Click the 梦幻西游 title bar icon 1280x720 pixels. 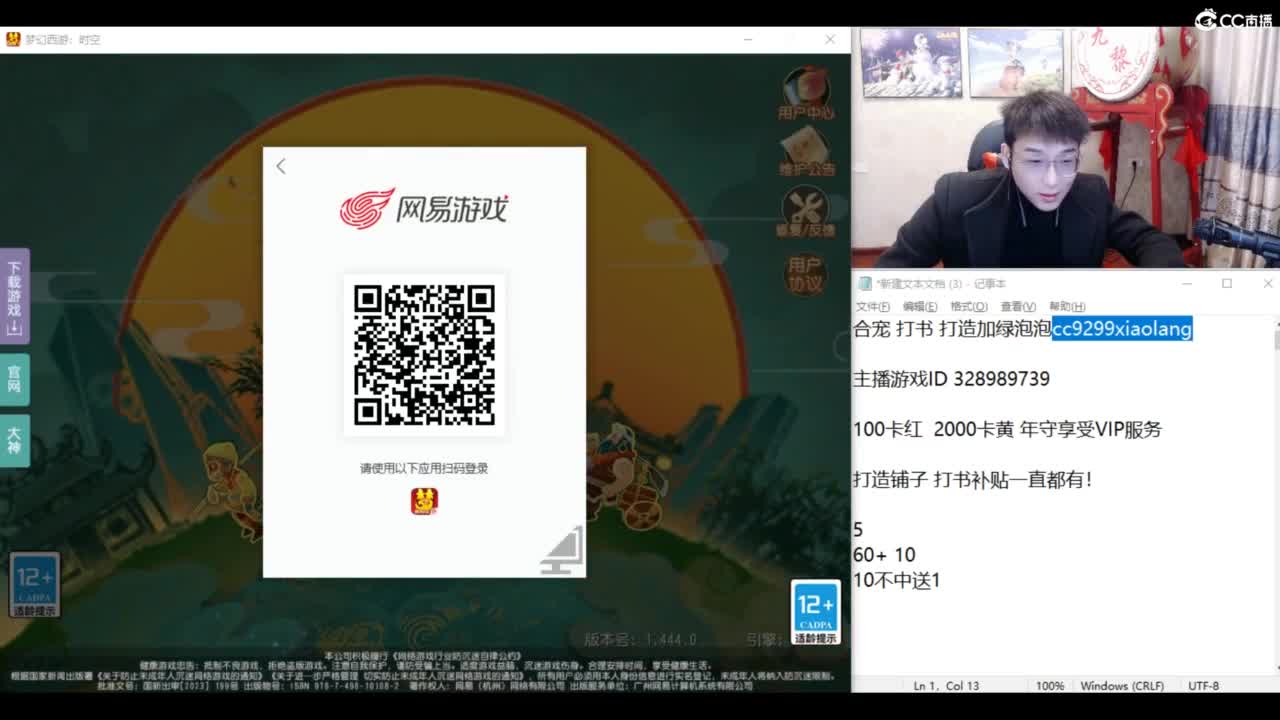(13, 39)
